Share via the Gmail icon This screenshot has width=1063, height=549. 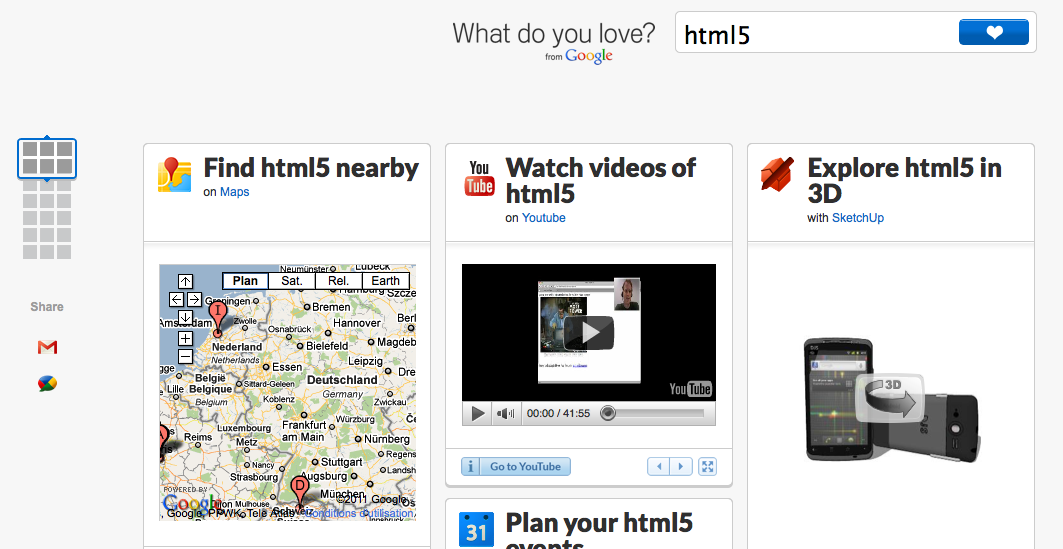tap(47, 347)
